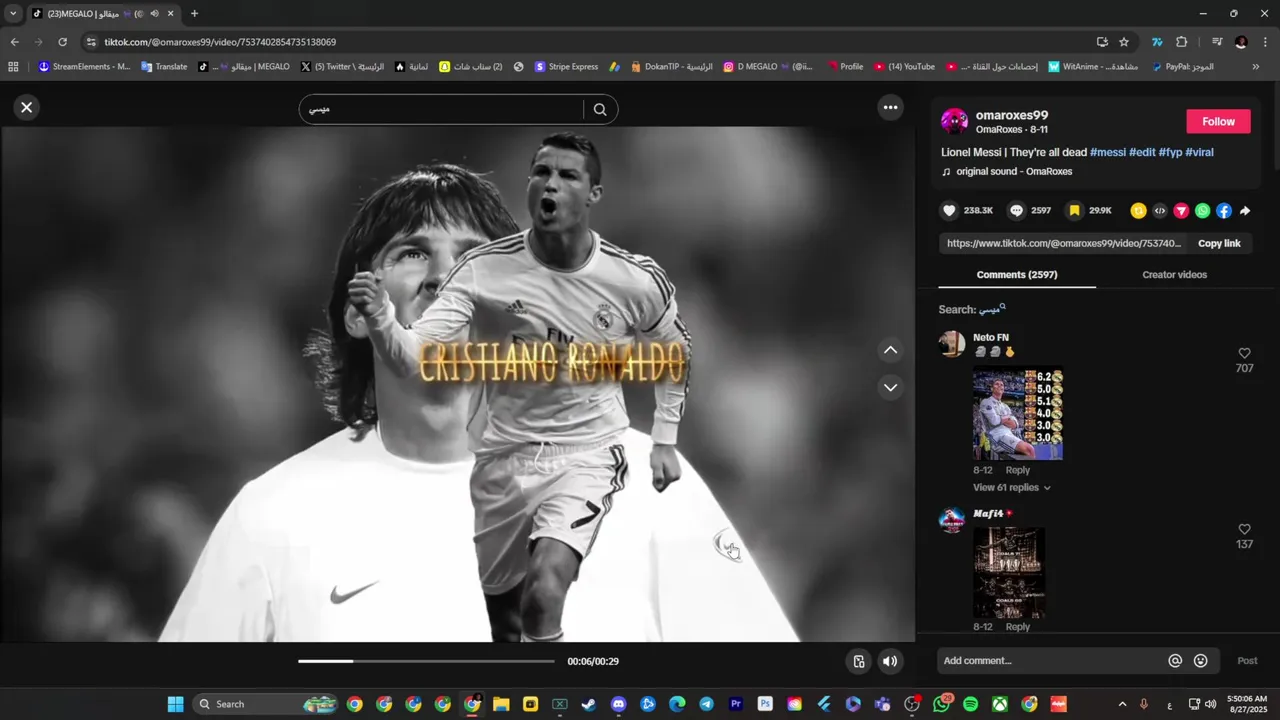Open a new browser tab
This screenshot has width=1280, height=720.
[194, 14]
